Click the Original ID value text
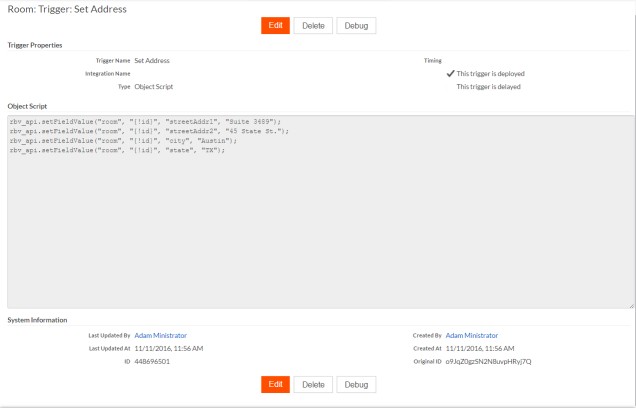 pos(489,361)
